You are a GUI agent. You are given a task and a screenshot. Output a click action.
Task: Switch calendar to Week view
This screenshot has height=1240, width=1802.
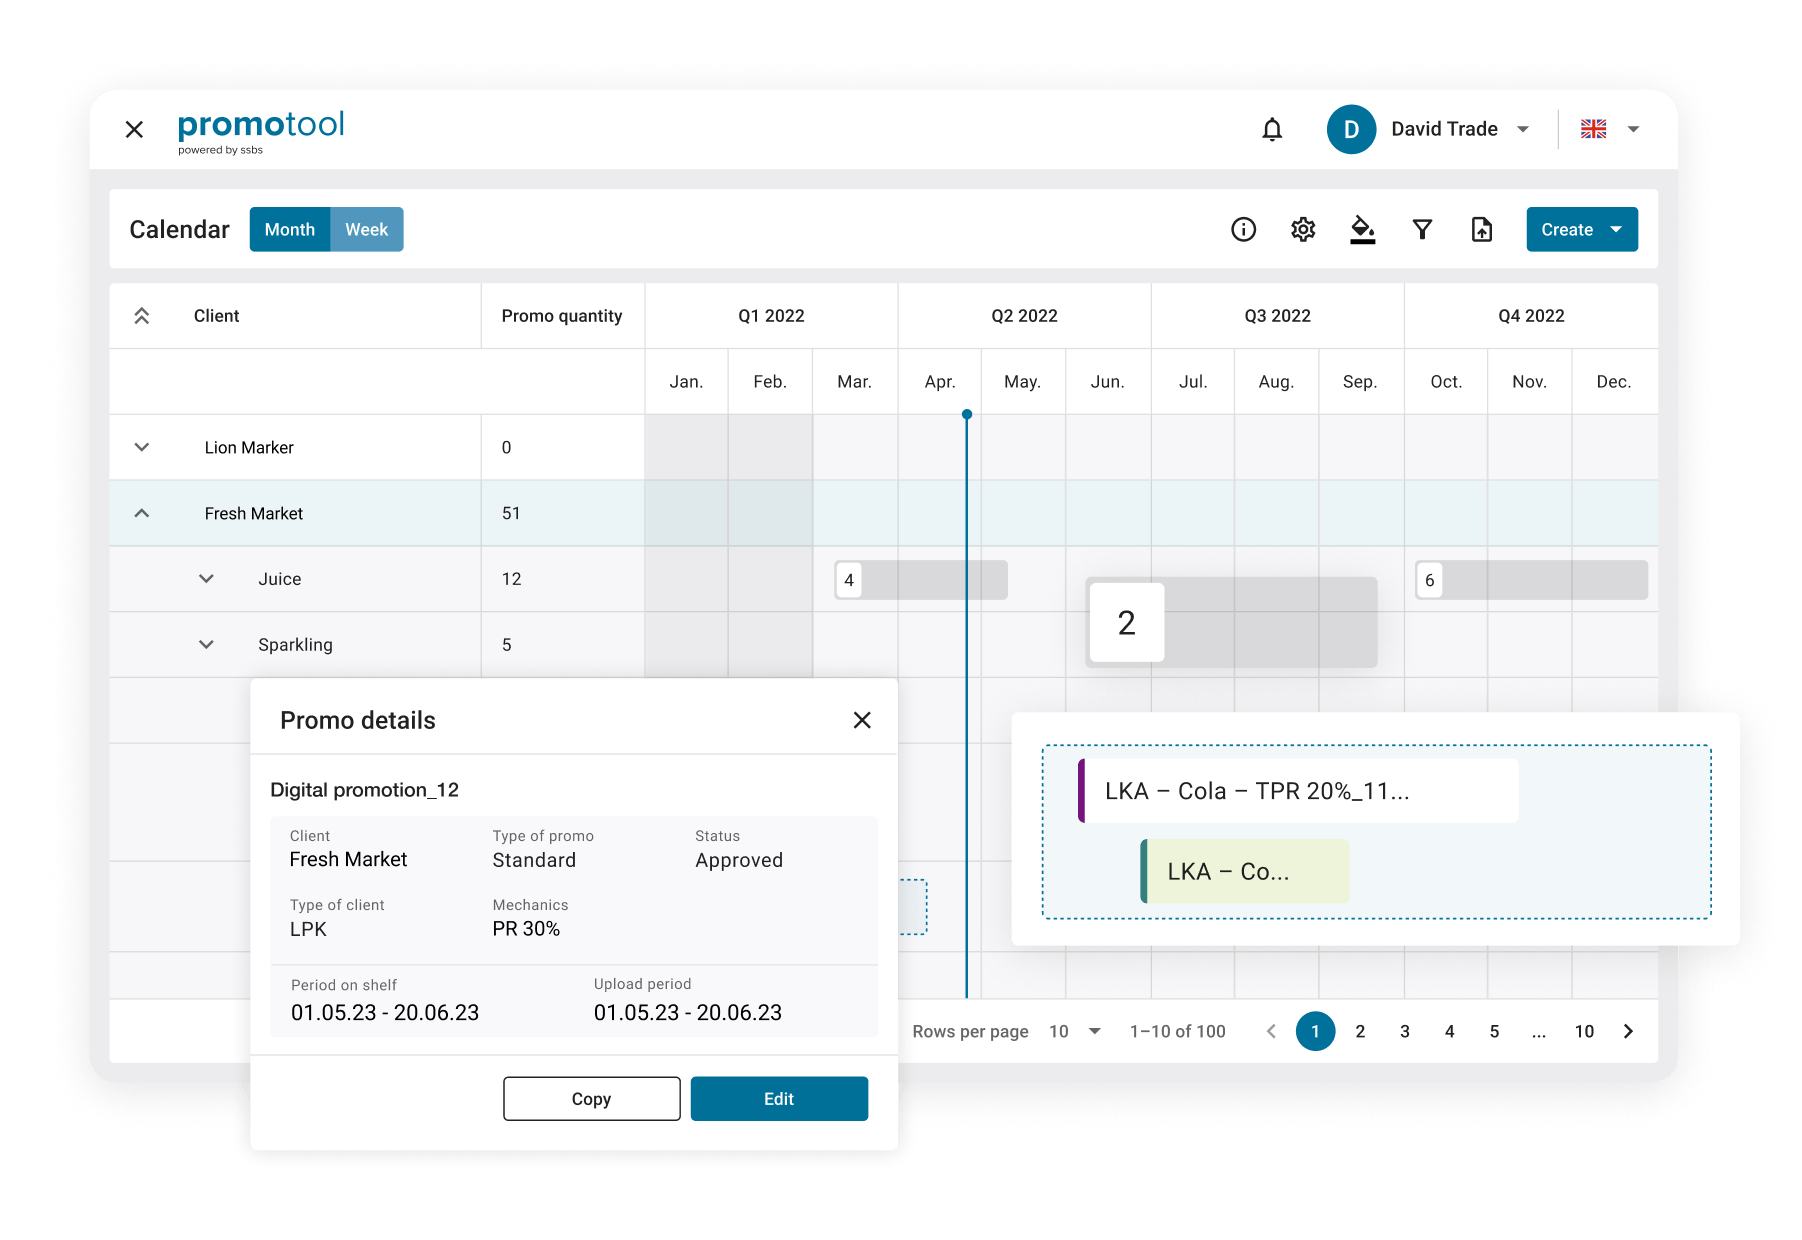[x=366, y=230]
